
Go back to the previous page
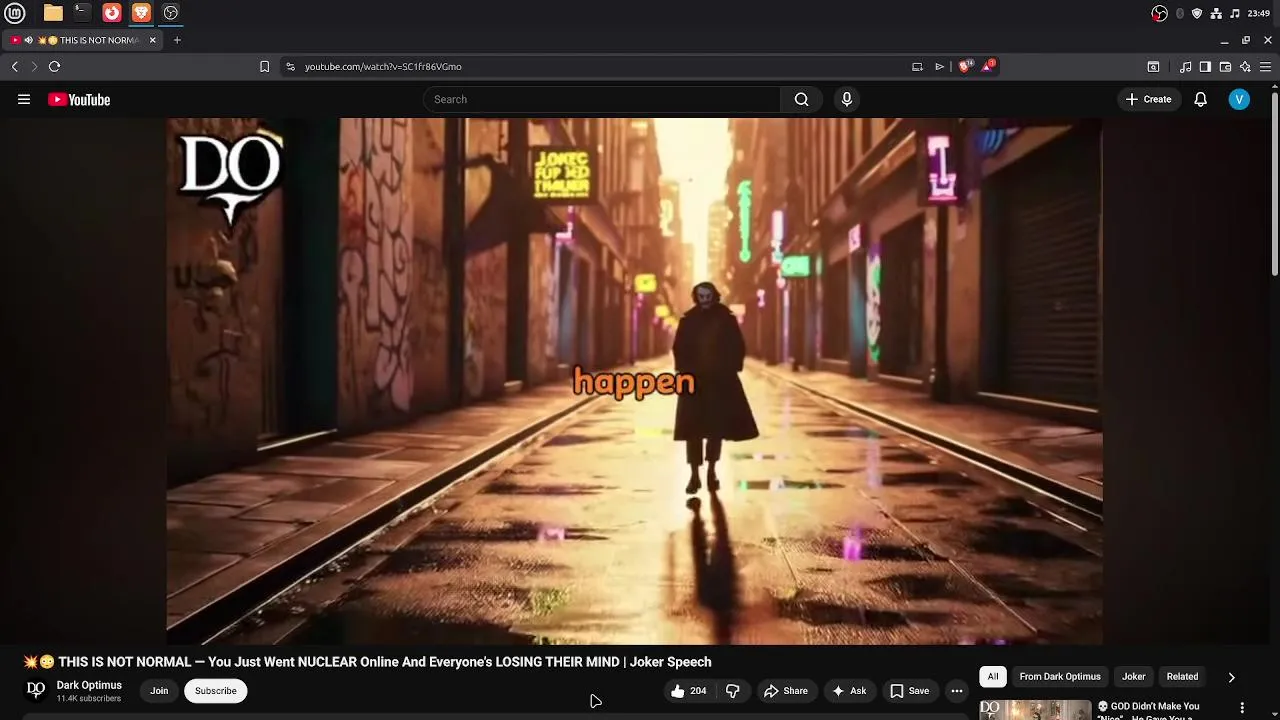15,66
